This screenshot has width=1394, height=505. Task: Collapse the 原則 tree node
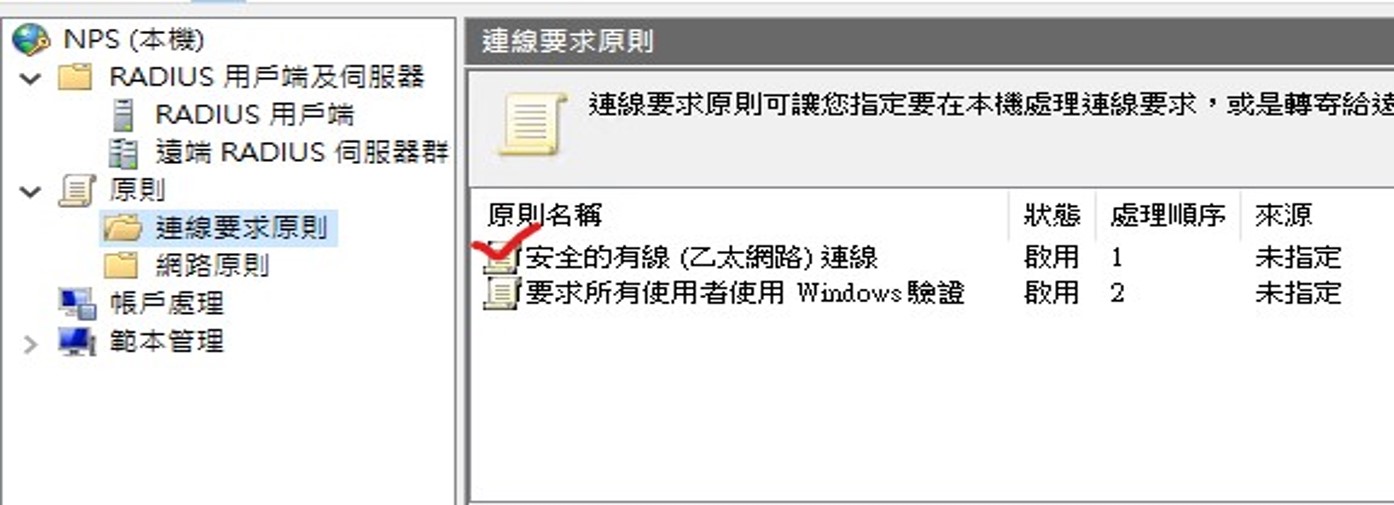point(32,191)
